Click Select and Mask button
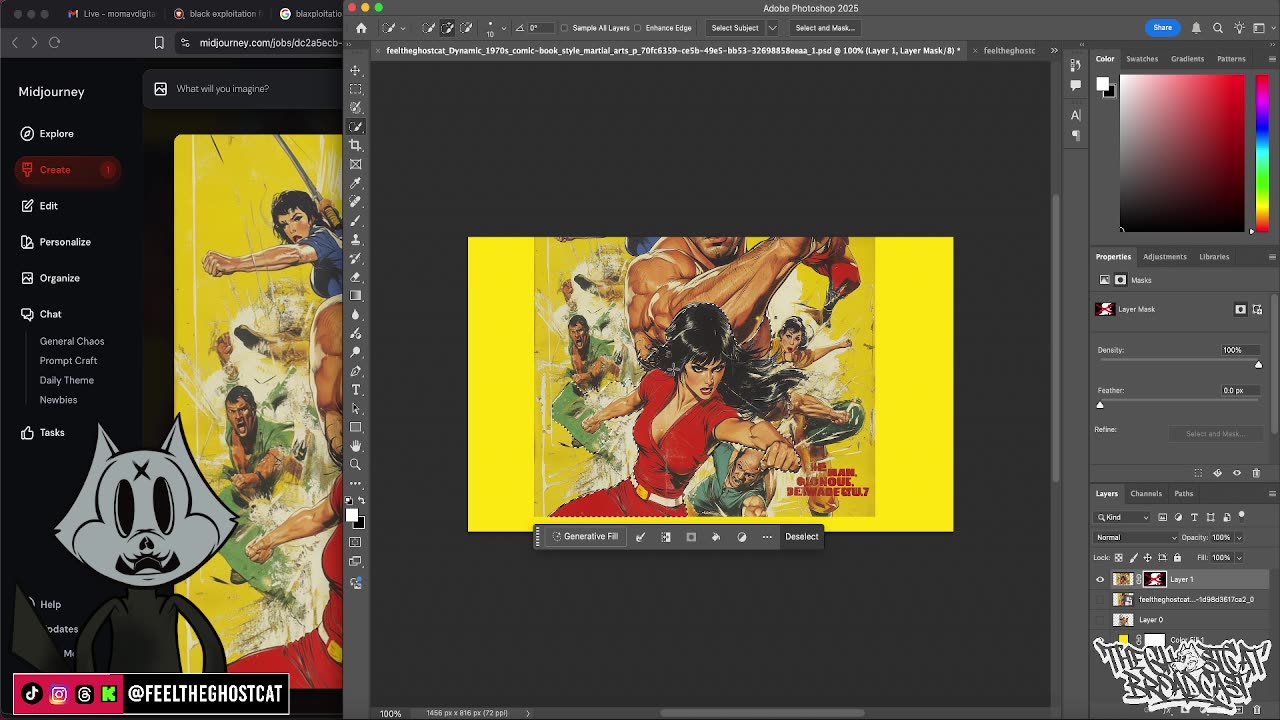The width and height of the screenshot is (1280, 720). coord(825,28)
